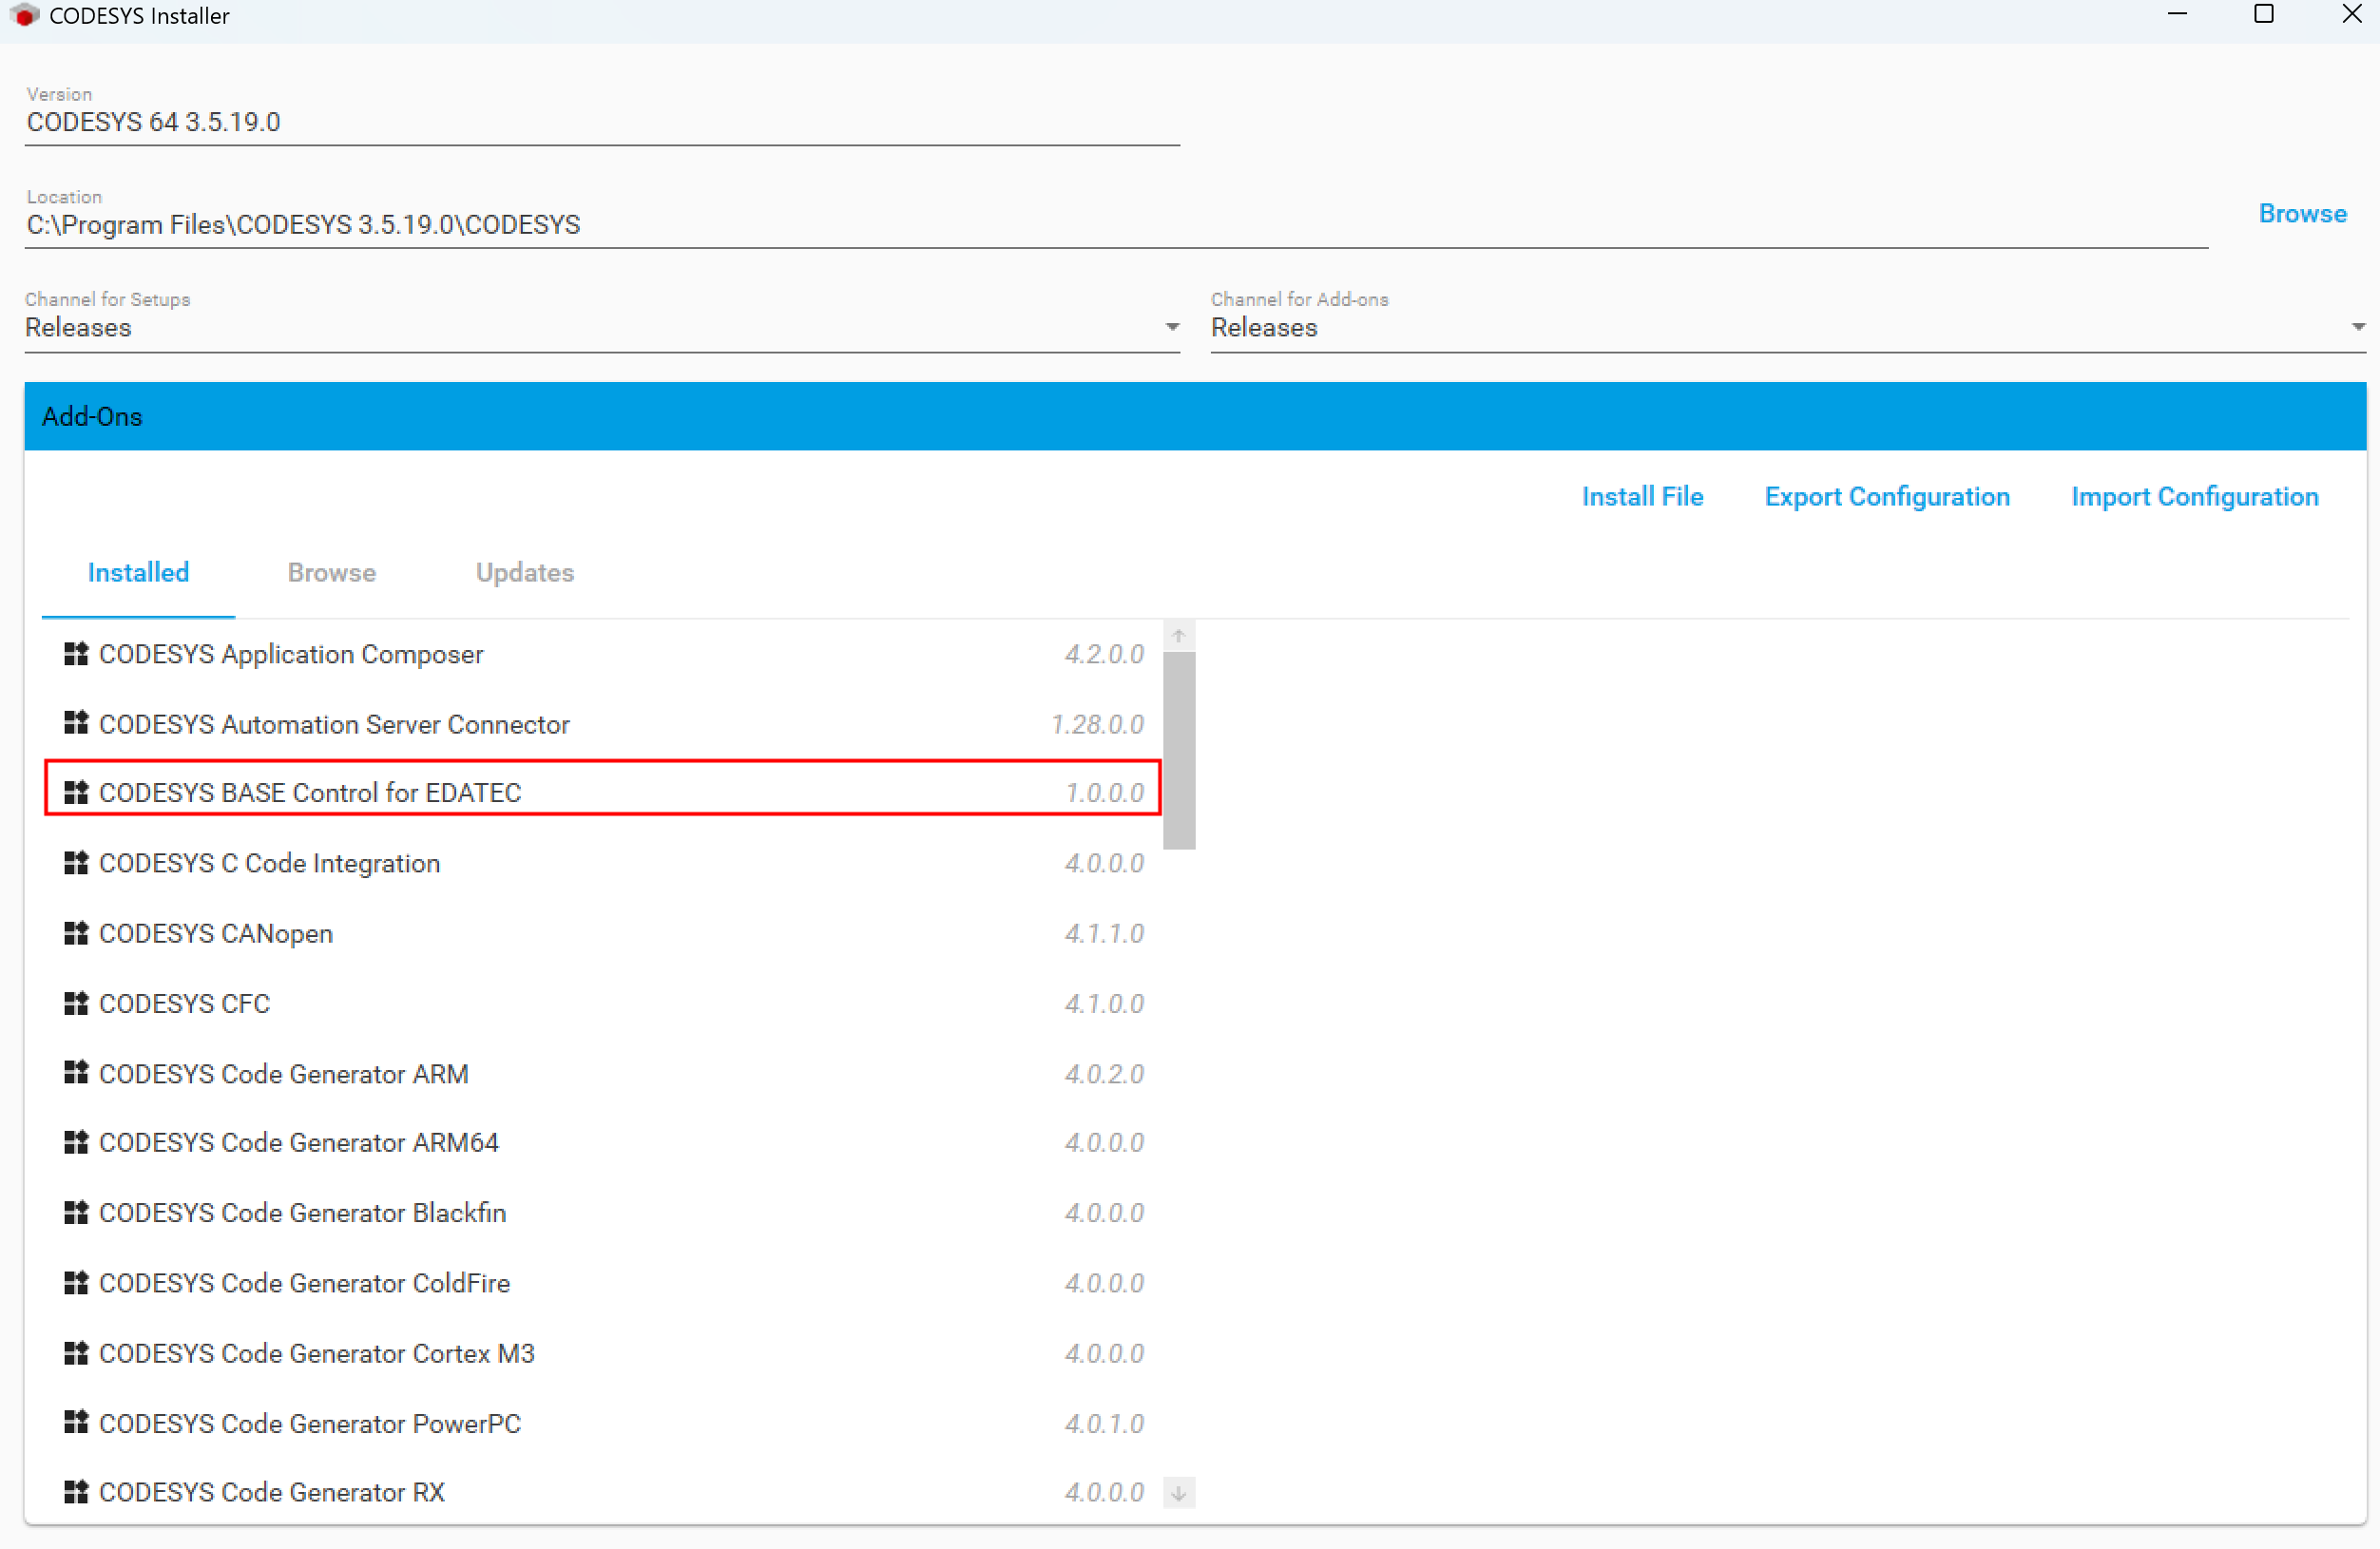The image size is (2380, 1549).
Task: Click the add-on icon beside CODESYS Application Composer
Action: point(76,654)
